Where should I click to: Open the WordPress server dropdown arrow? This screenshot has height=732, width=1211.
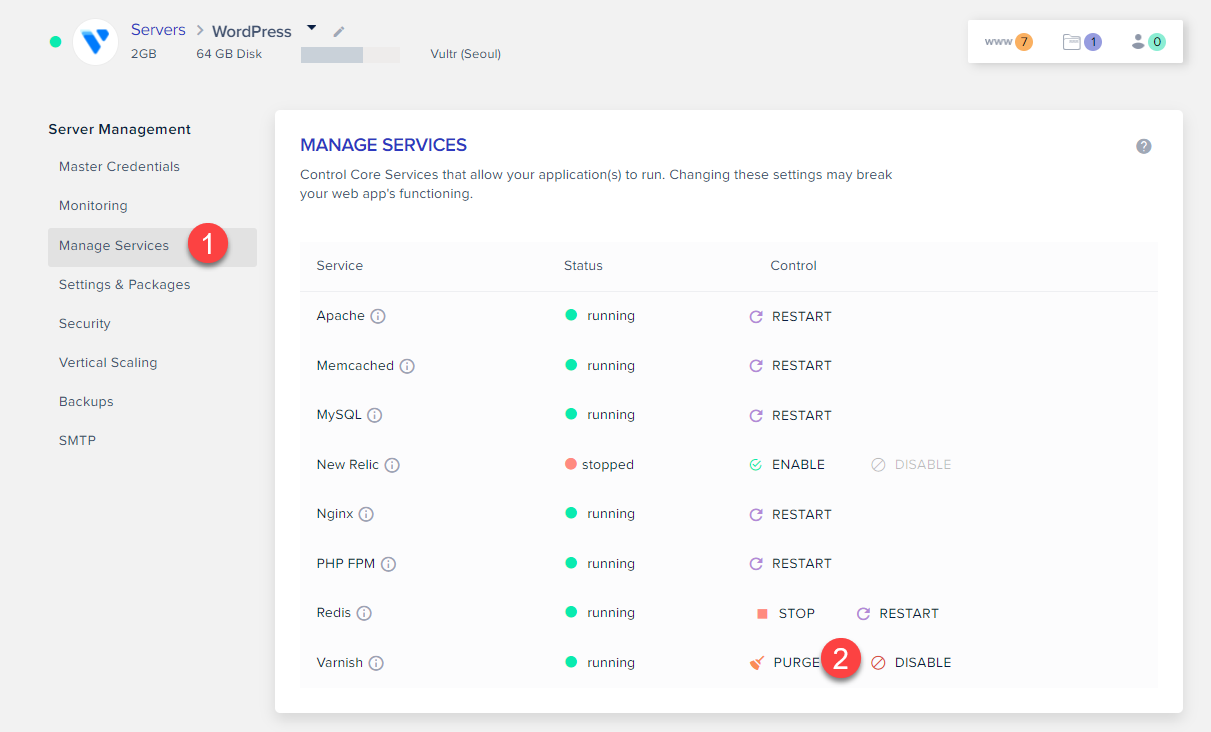point(312,28)
